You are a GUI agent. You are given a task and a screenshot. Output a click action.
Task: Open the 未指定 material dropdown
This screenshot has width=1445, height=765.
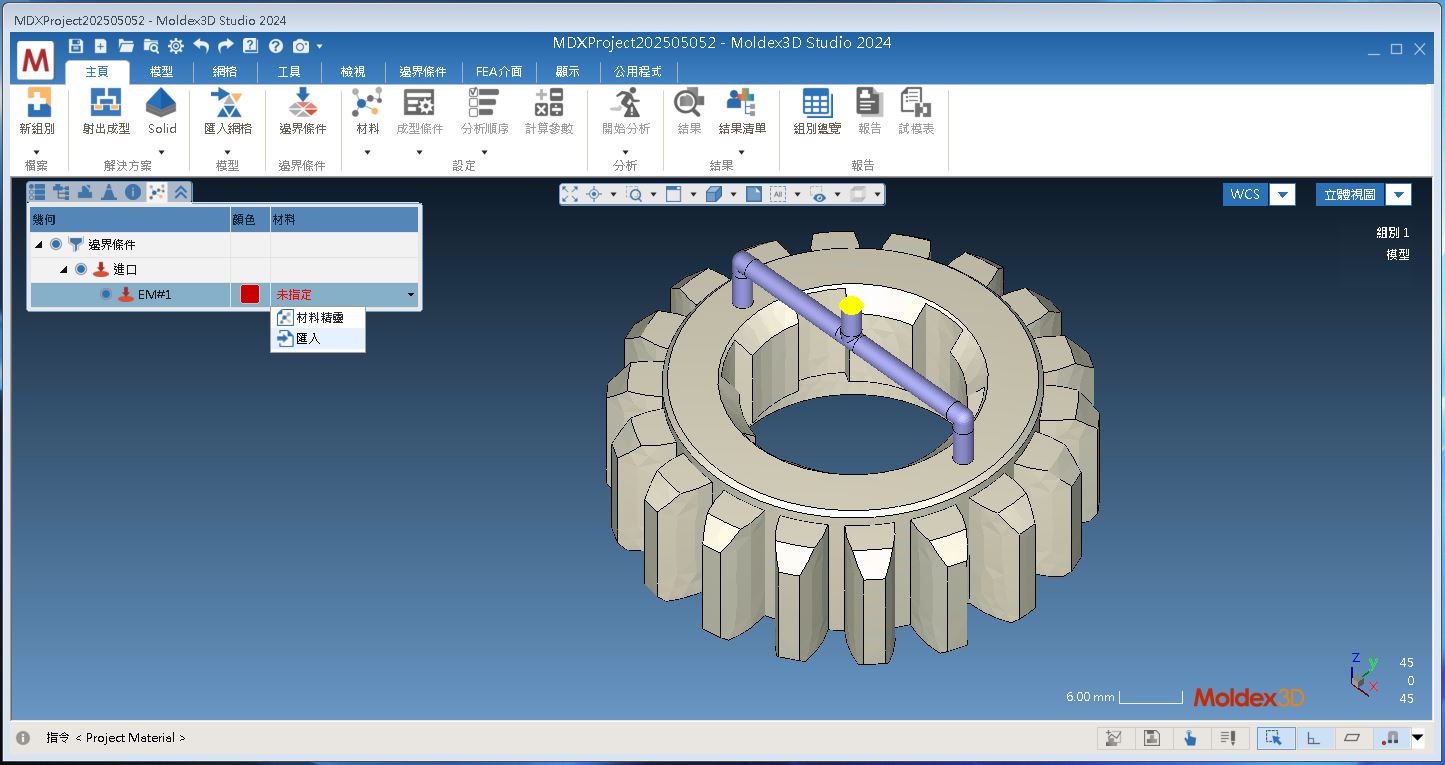(410, 295)
